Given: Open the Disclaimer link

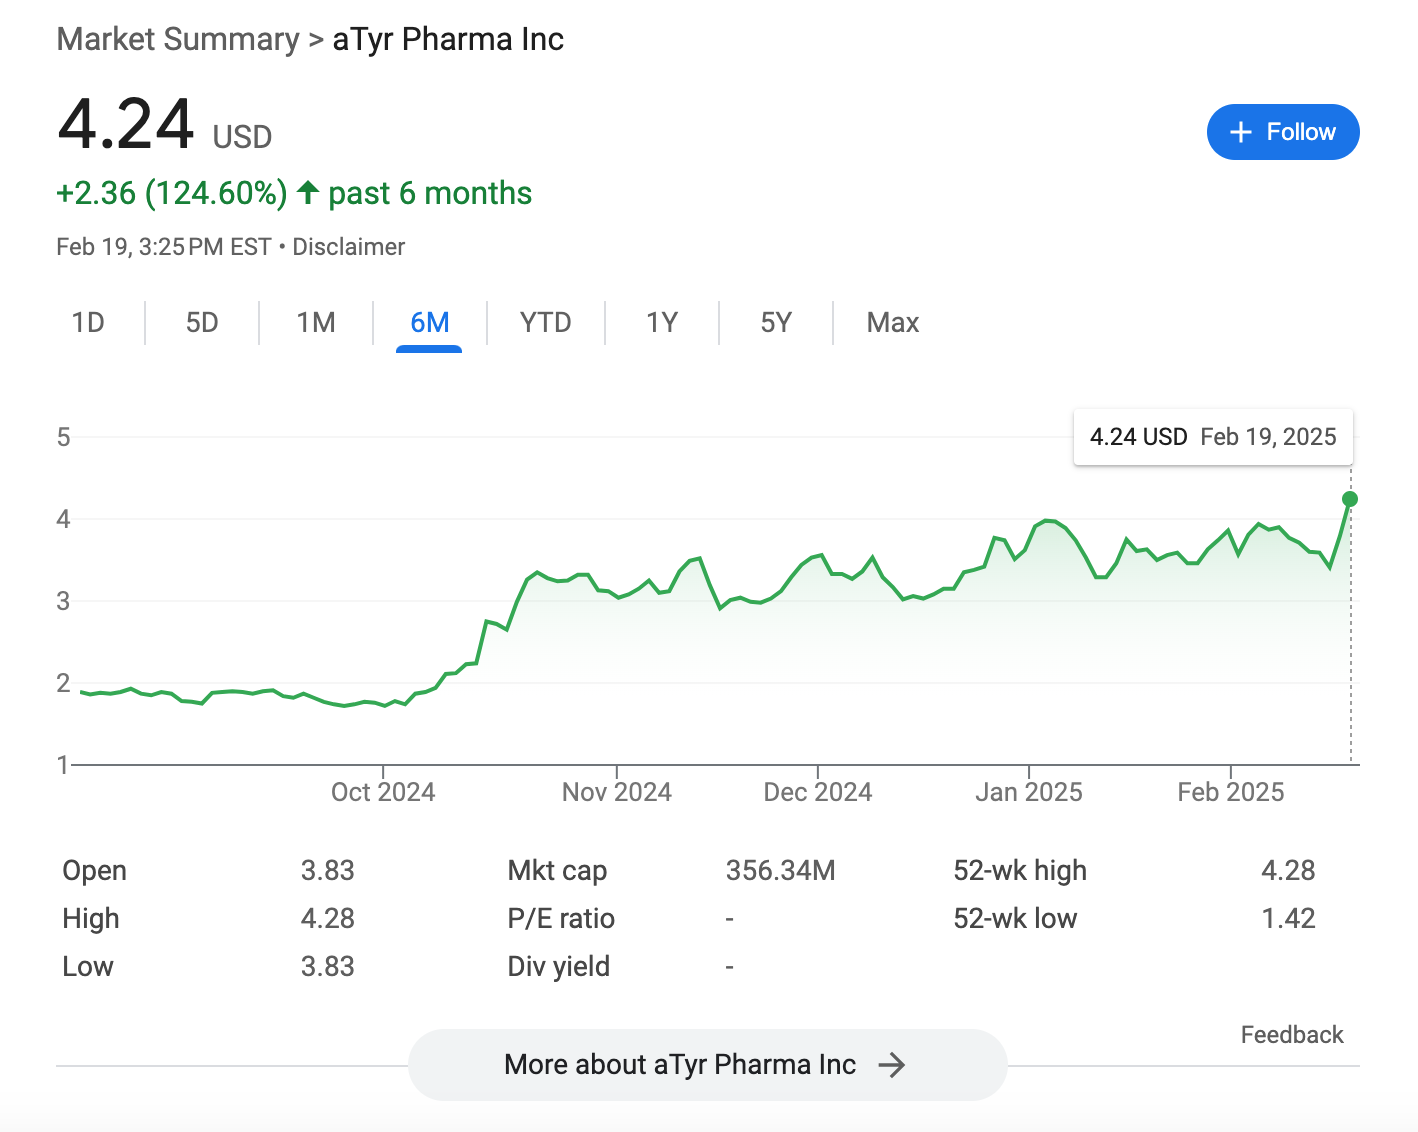Looking at the screenshot, I should (x=348, y=247).
